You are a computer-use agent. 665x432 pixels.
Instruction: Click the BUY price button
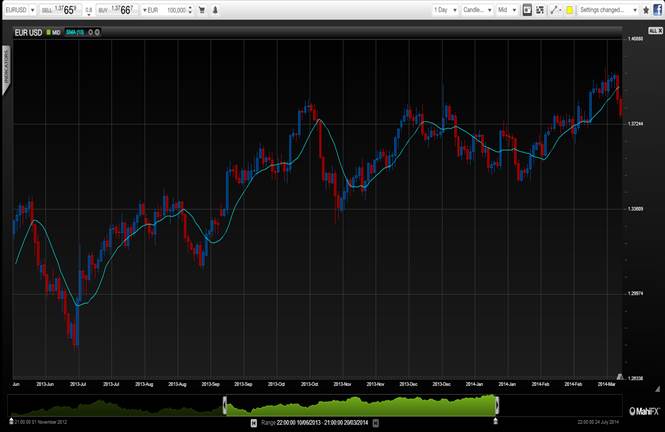click(x=117, y=9)
